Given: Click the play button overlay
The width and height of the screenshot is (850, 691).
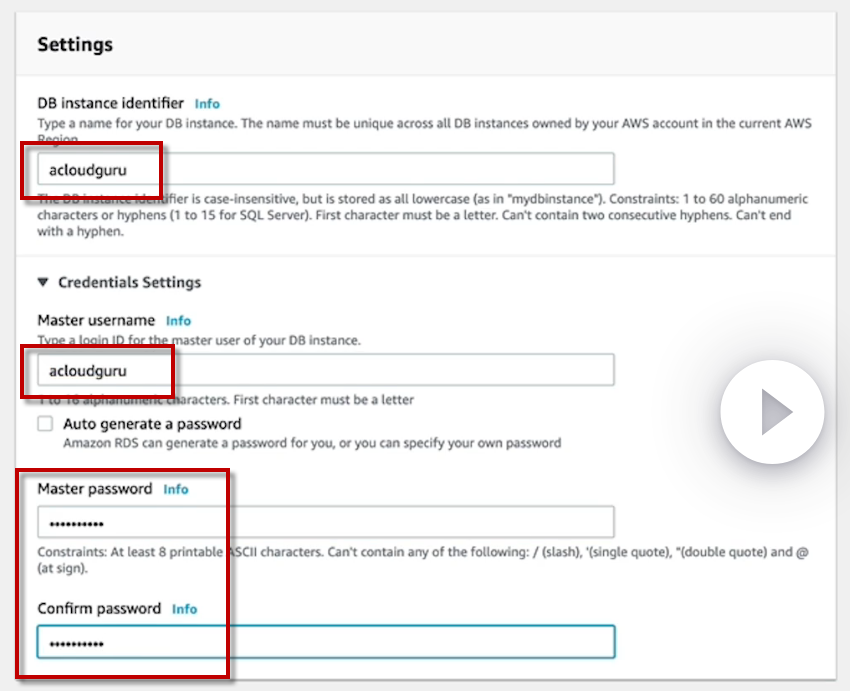Looking at the screenshot, I should pyautogui.click(x=772, y=412).
